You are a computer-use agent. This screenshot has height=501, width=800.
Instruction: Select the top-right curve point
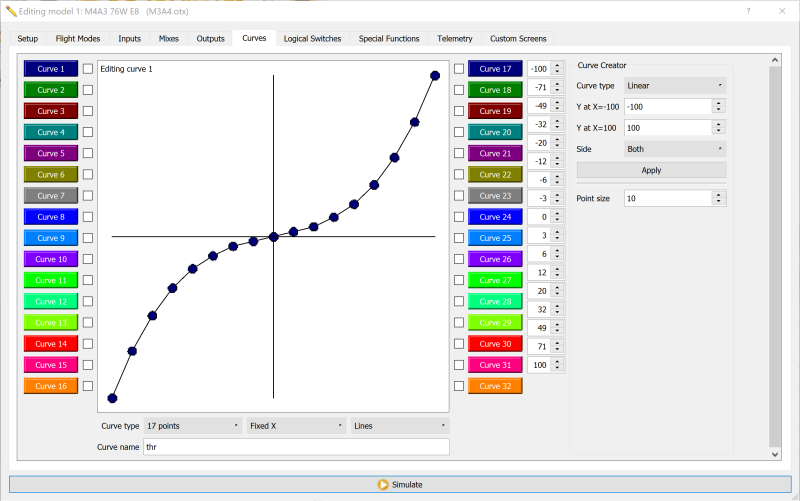click(x=435, y=76)
